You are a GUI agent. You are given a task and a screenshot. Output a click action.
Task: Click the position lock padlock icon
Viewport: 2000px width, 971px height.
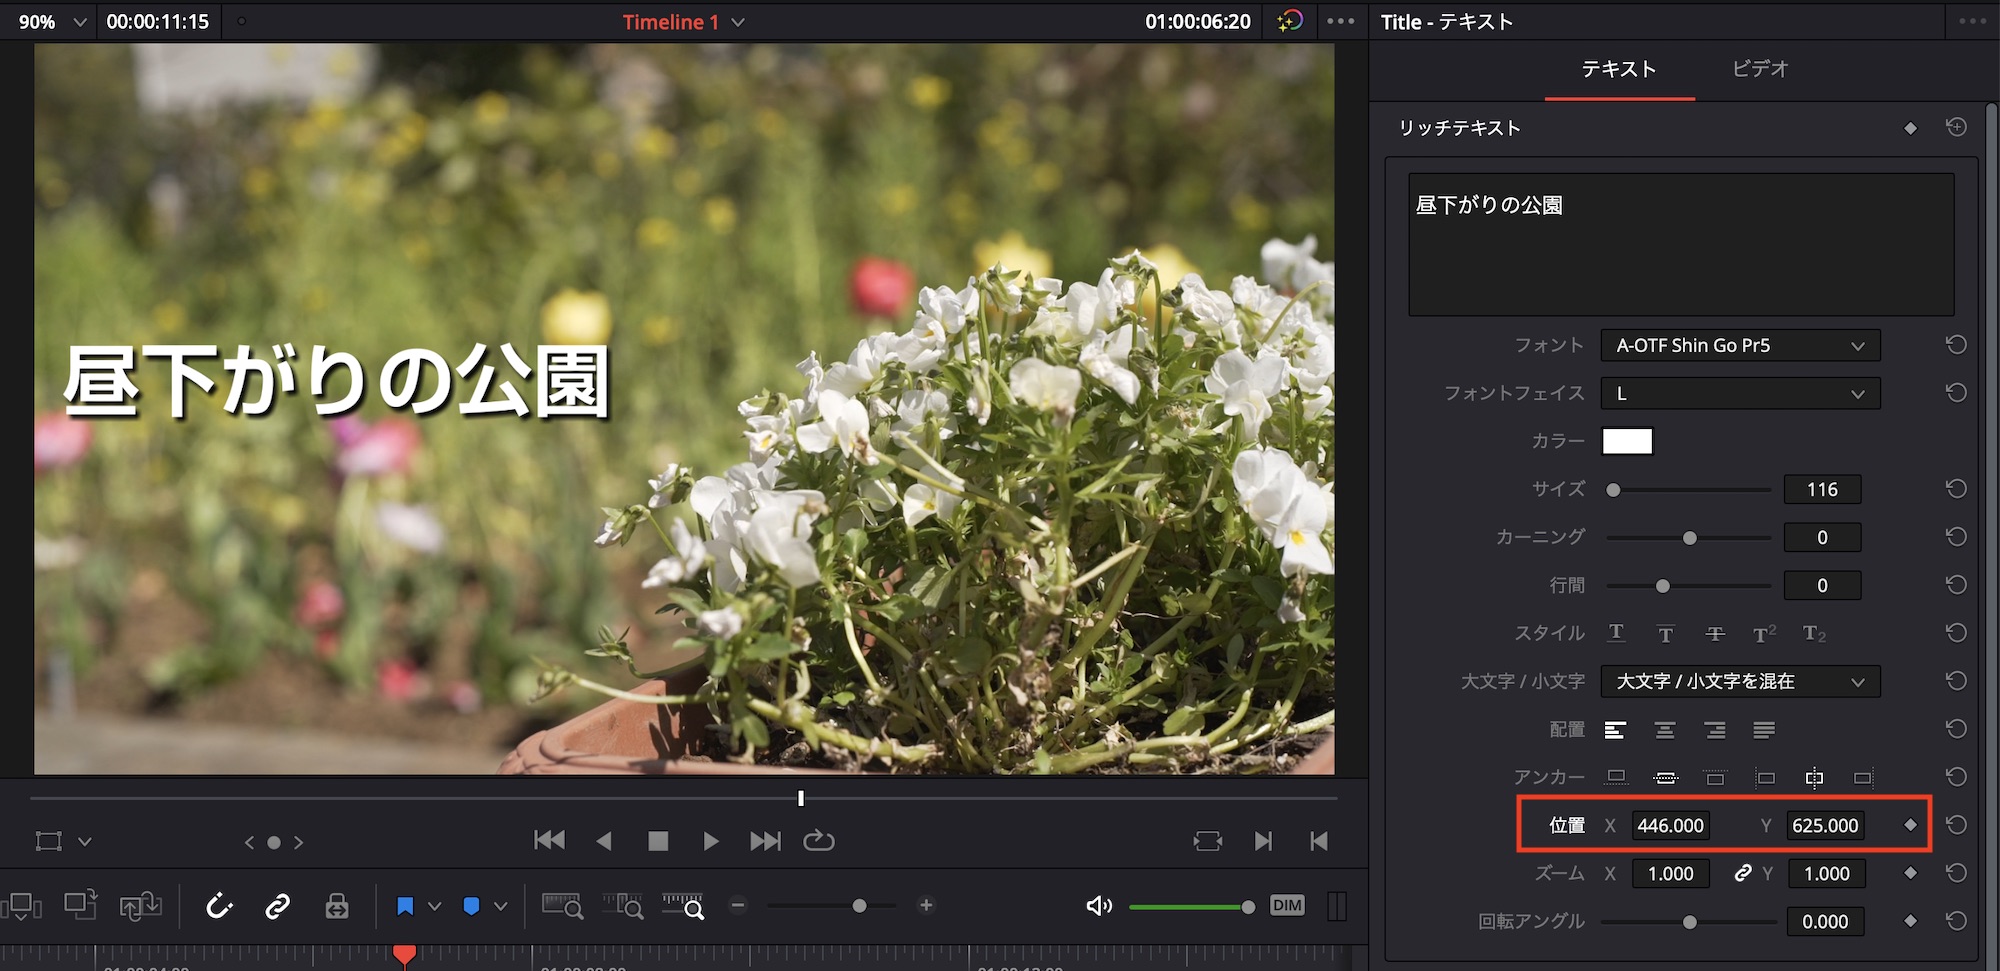pyautogui.click(x=337, y=906)
